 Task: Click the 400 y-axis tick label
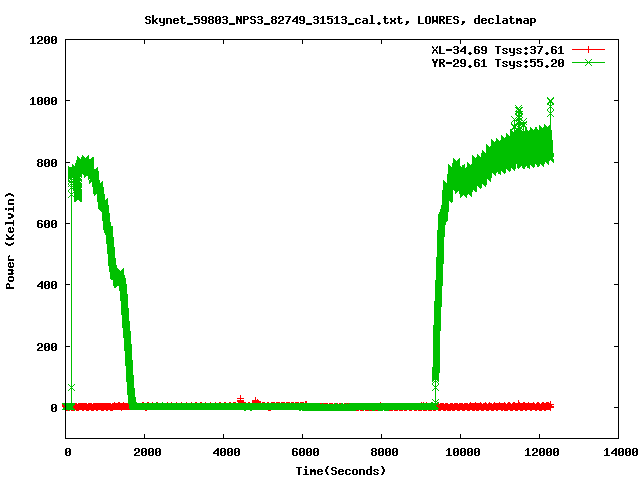point(47,285)
